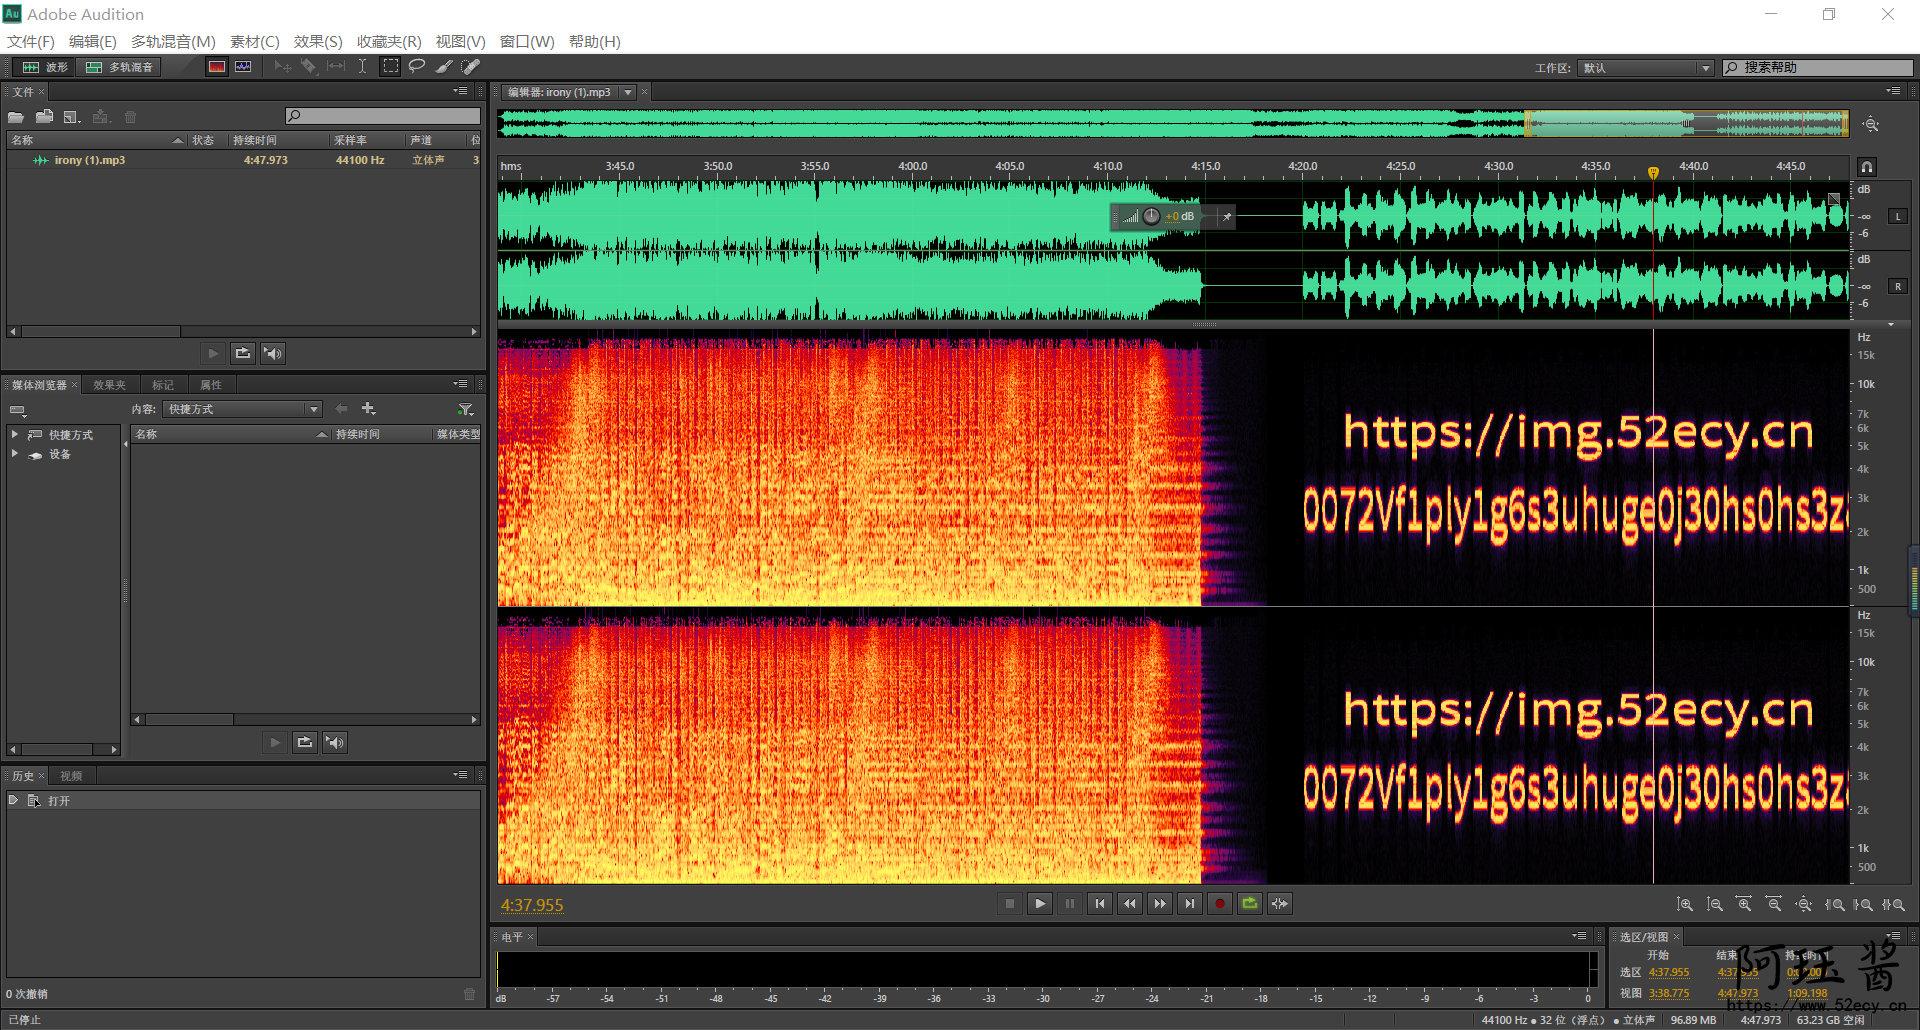Zoom in amplitude button
This screenshot has width=1920, height=1030.
[x=1685, y=904]
